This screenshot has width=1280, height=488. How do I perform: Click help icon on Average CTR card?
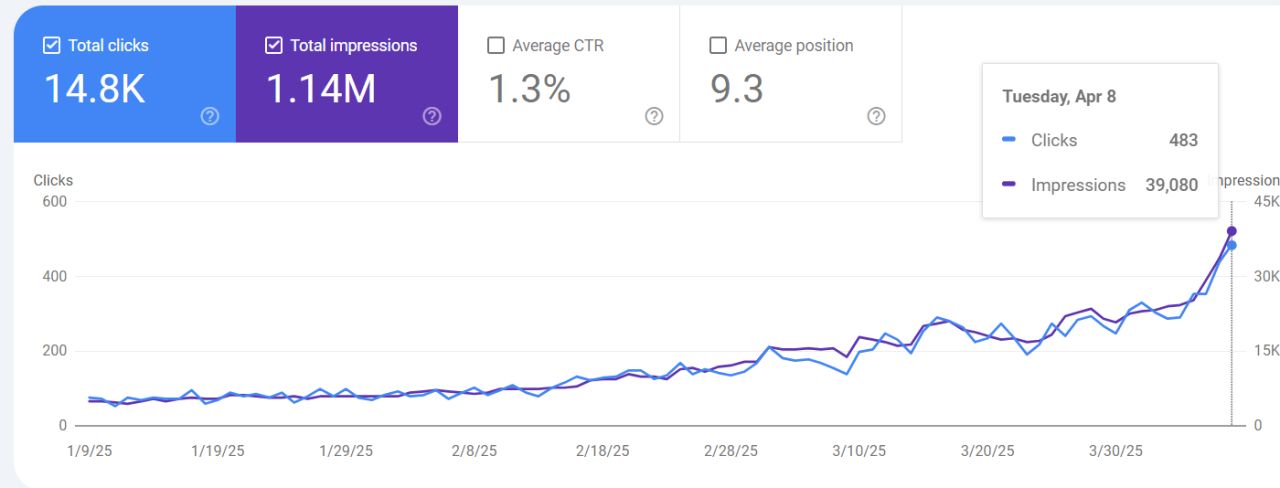click(x=654, y=116)
